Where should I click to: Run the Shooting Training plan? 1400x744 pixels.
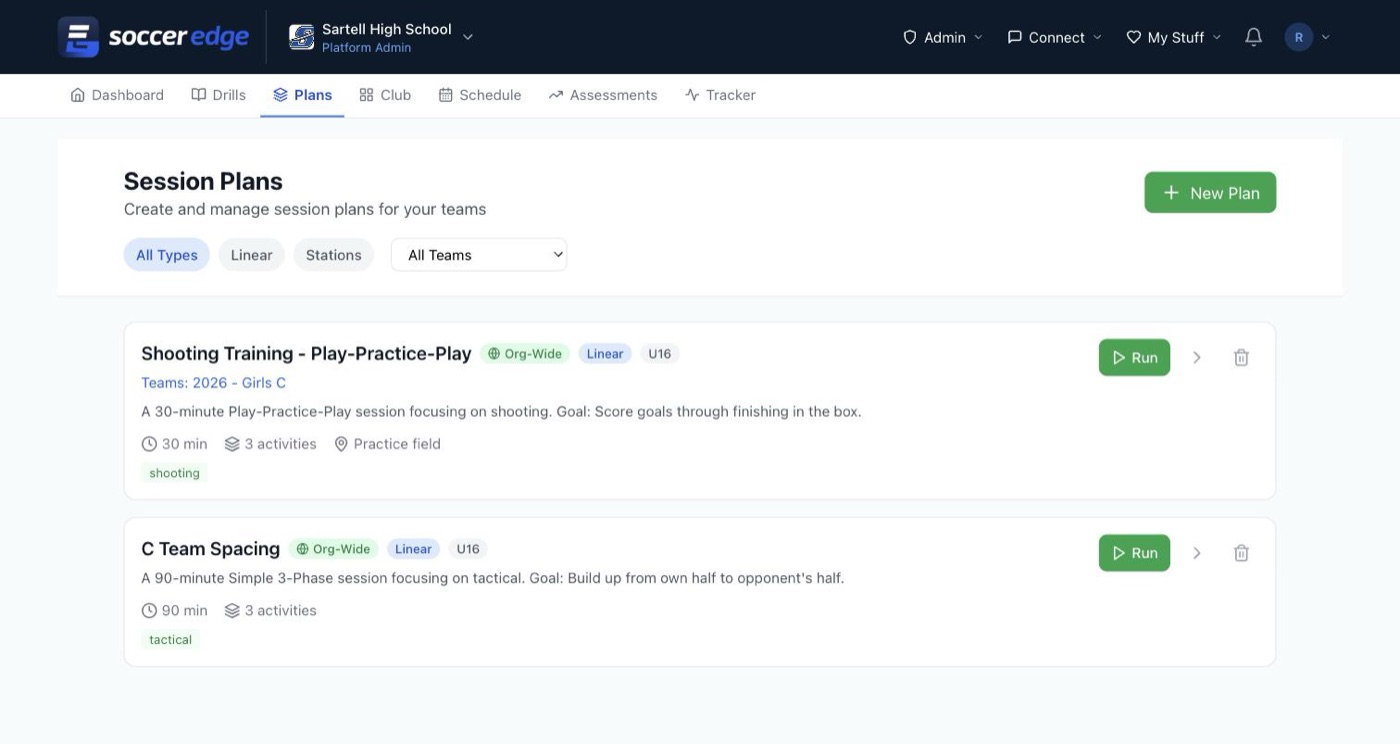[1134, 357]
